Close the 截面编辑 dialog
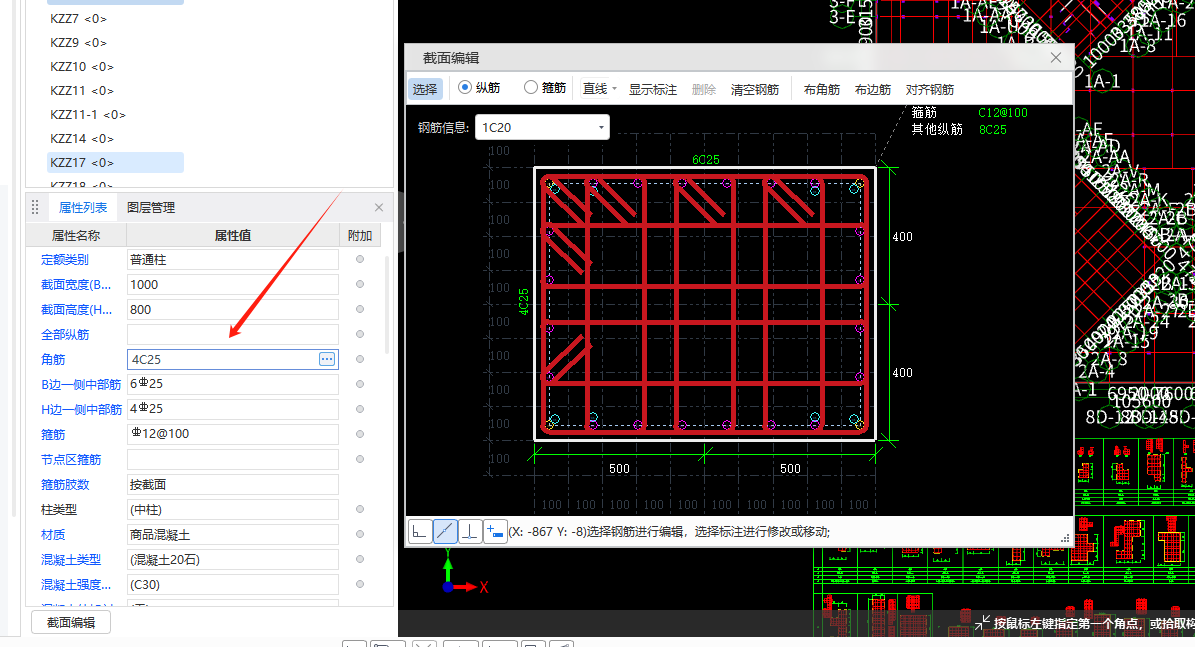Viewport: 1195px width, 647px height. pyautogui.click(x=1056, y=58)
